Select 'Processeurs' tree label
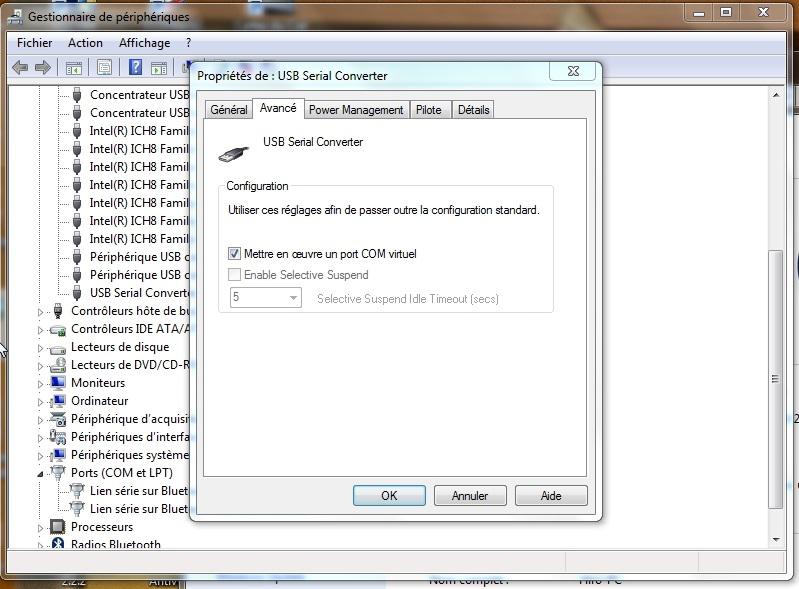This screenshot has height=589, width=799. (x=102, y=527)
